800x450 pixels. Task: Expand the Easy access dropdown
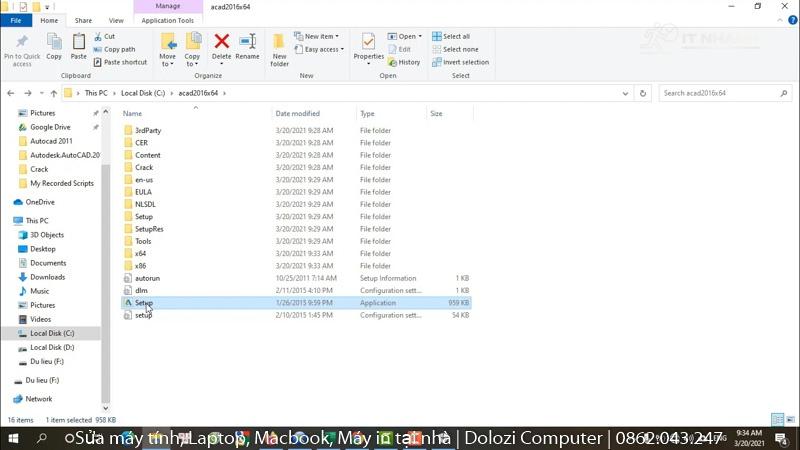pyautogui.click(x=319, y=49)
